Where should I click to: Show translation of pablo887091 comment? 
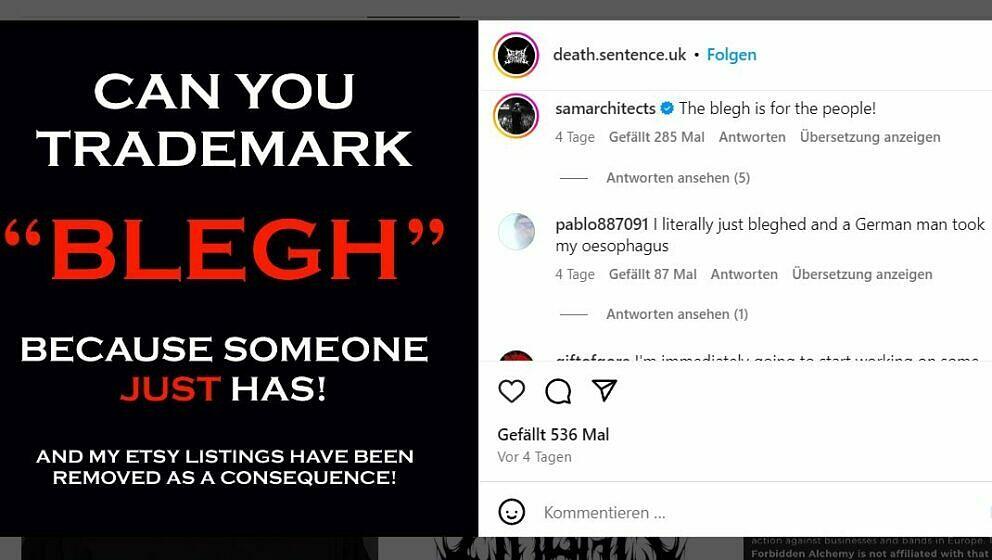pos(861,274)
